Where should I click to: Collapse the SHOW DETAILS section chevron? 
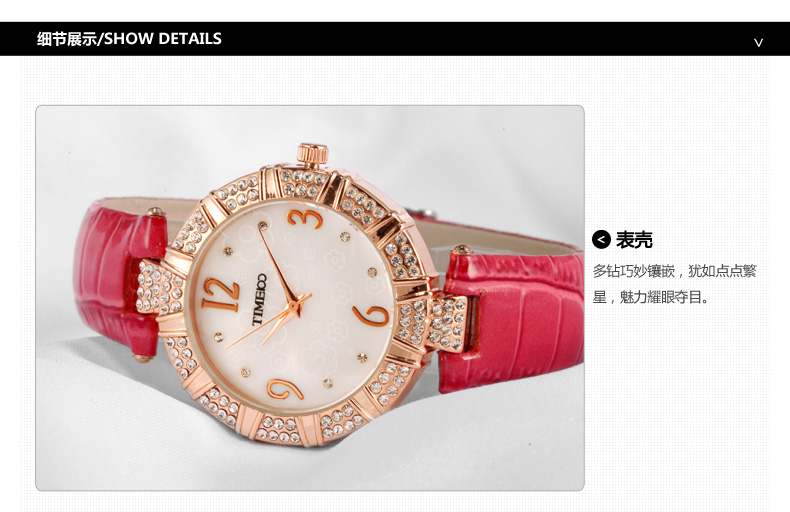point(758,43)
